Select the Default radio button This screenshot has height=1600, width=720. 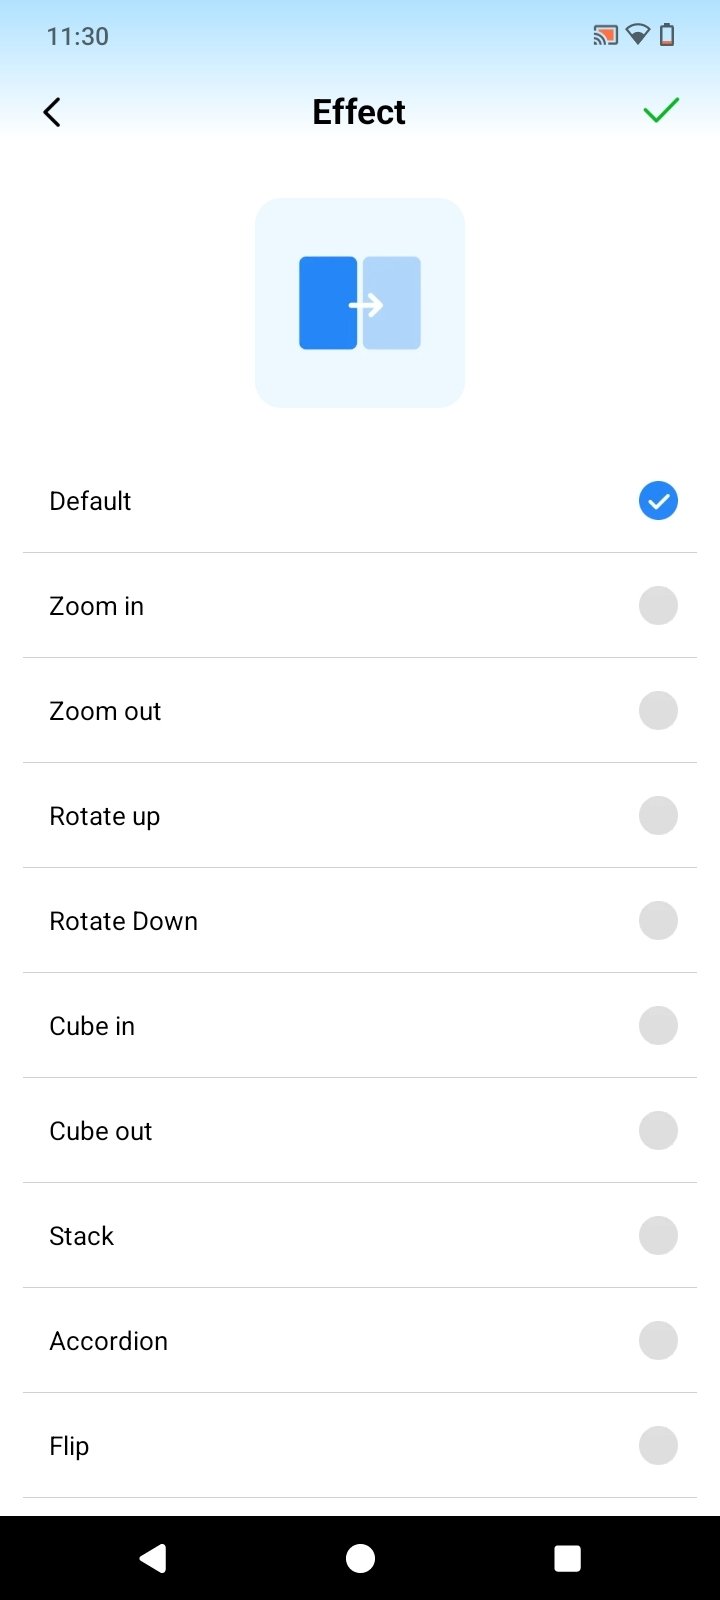[x=658, y=501]
